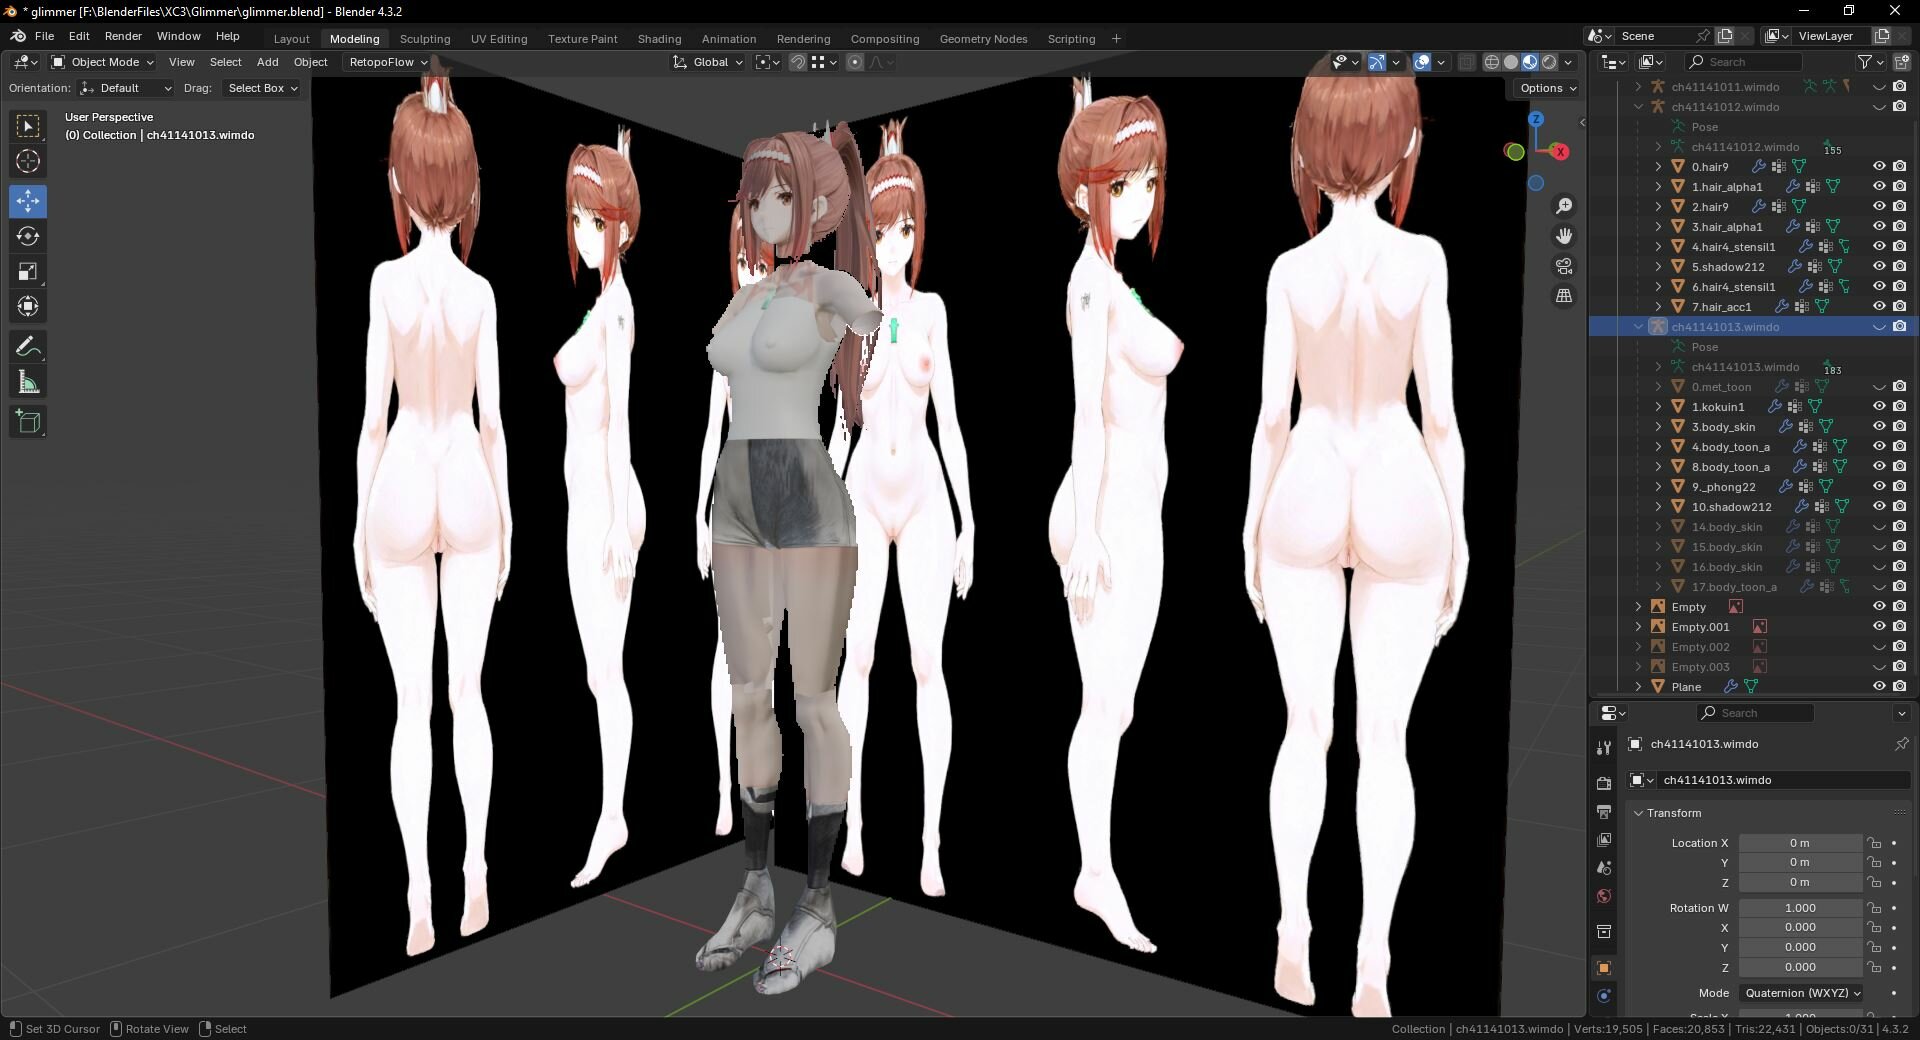Viewport: 1920px width, 1040px height.
Task: Switch perspective/orthographic grid icon
Action: coord(1564,296)
